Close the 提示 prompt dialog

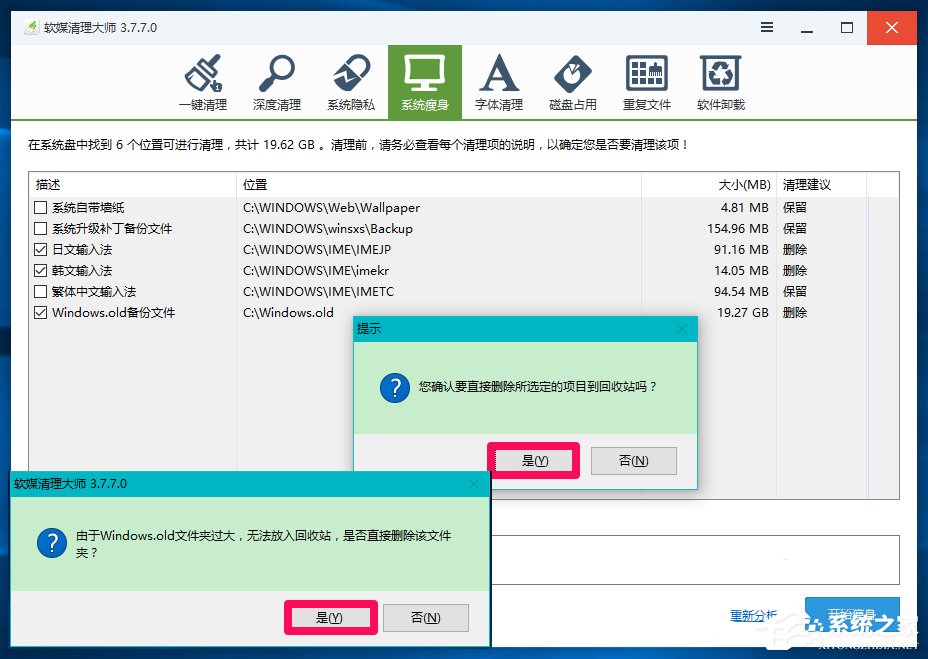tap(683, 328)
